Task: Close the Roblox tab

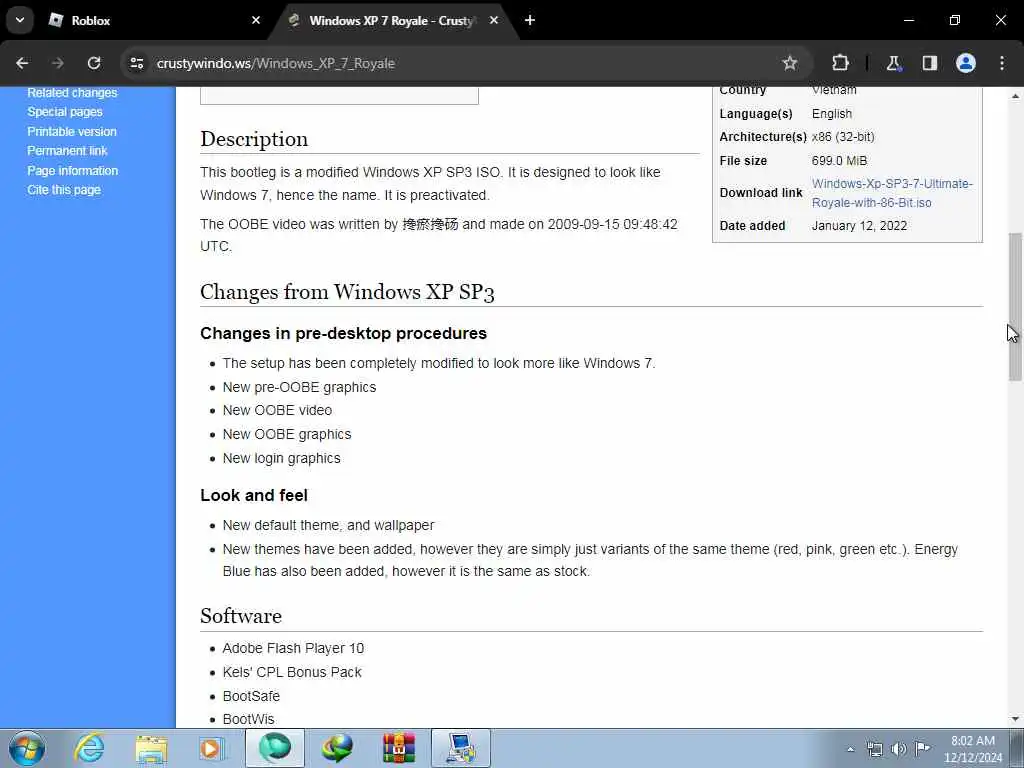Action: coord(256,20)
